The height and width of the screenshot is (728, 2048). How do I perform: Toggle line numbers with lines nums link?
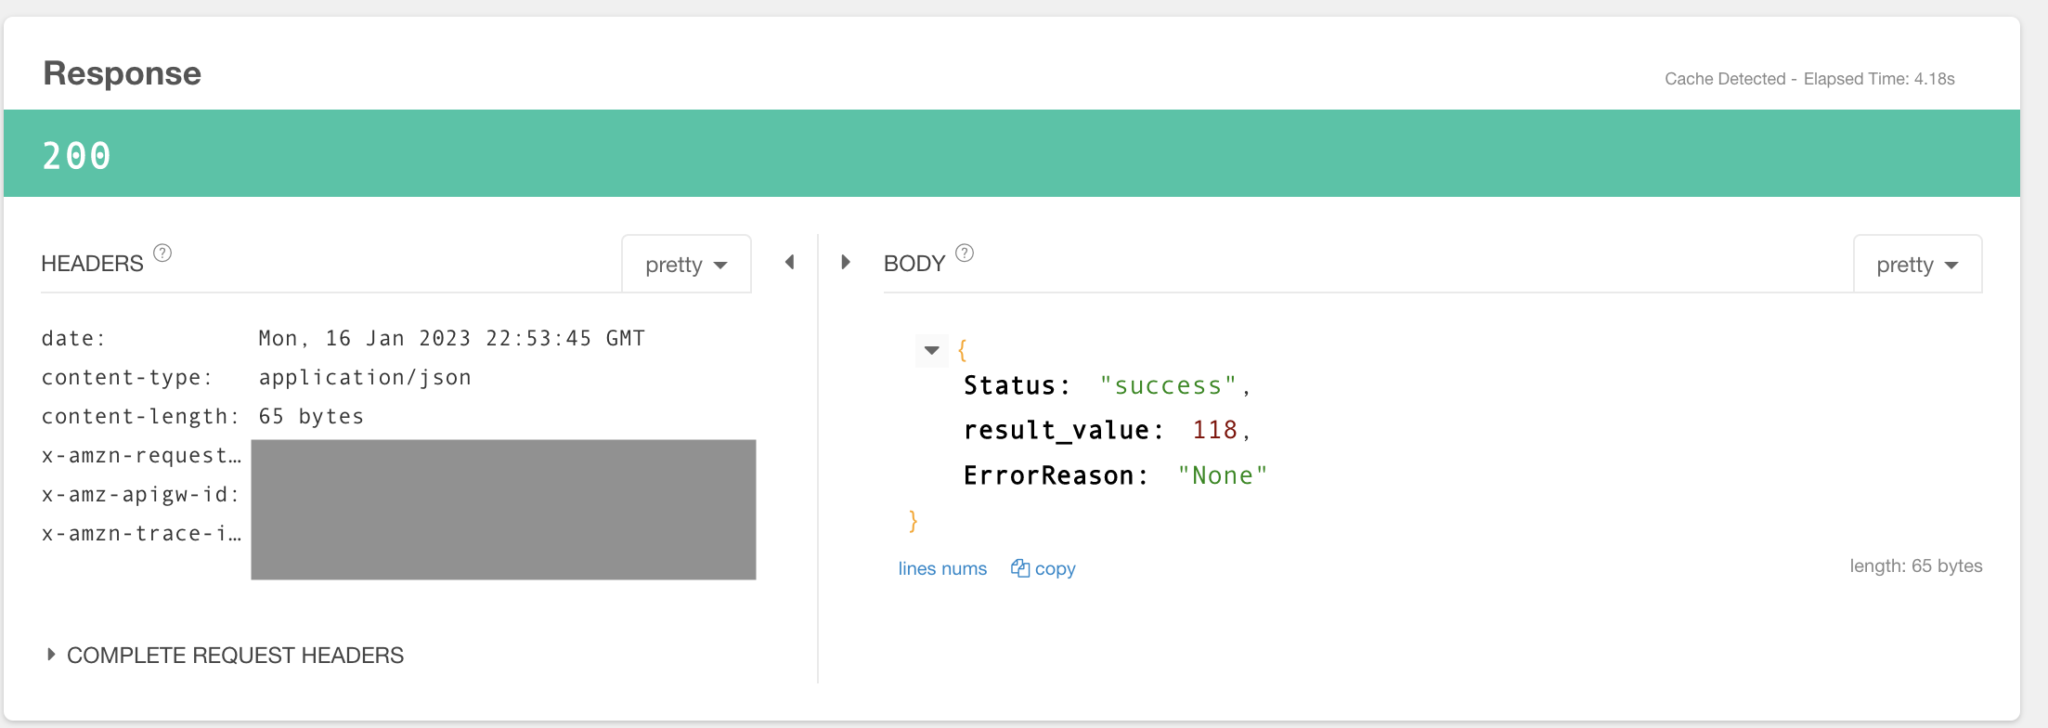(942, 569)
